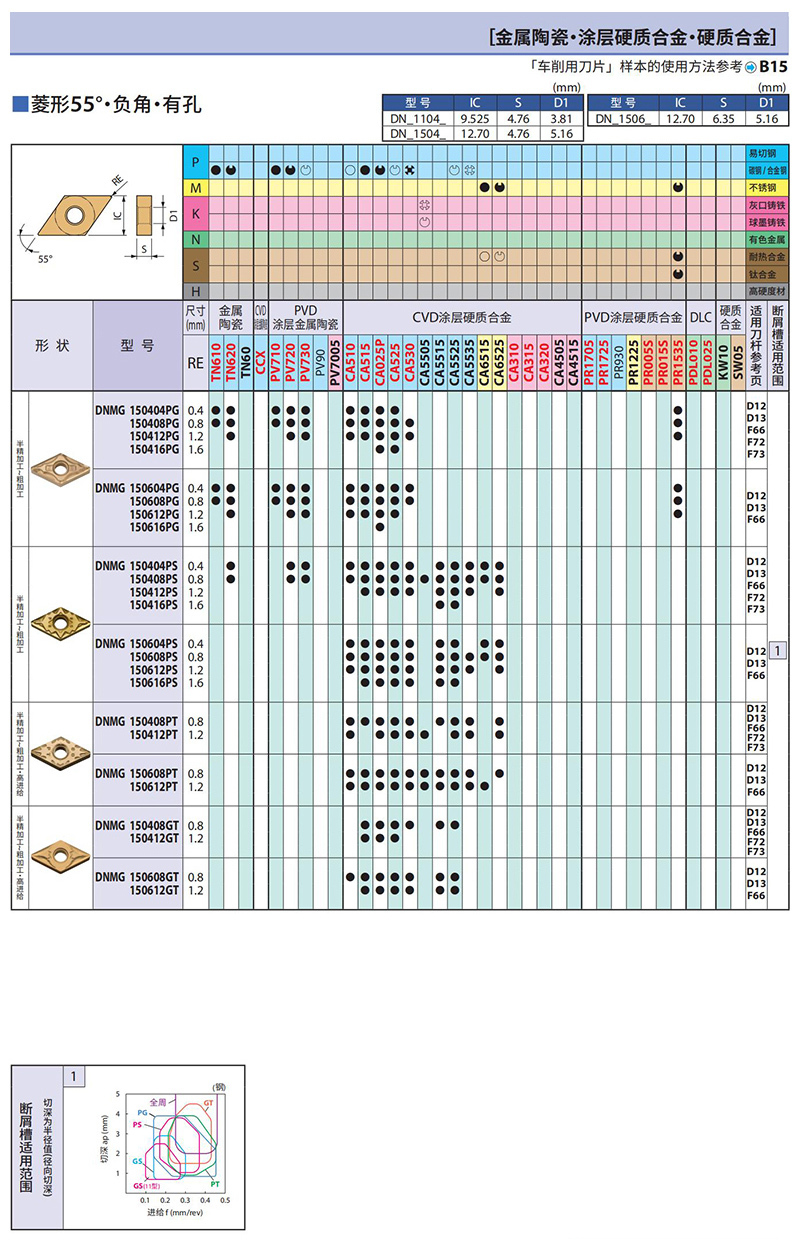Click the 形状 column header

pyautogui.click(x=52, y=344)
